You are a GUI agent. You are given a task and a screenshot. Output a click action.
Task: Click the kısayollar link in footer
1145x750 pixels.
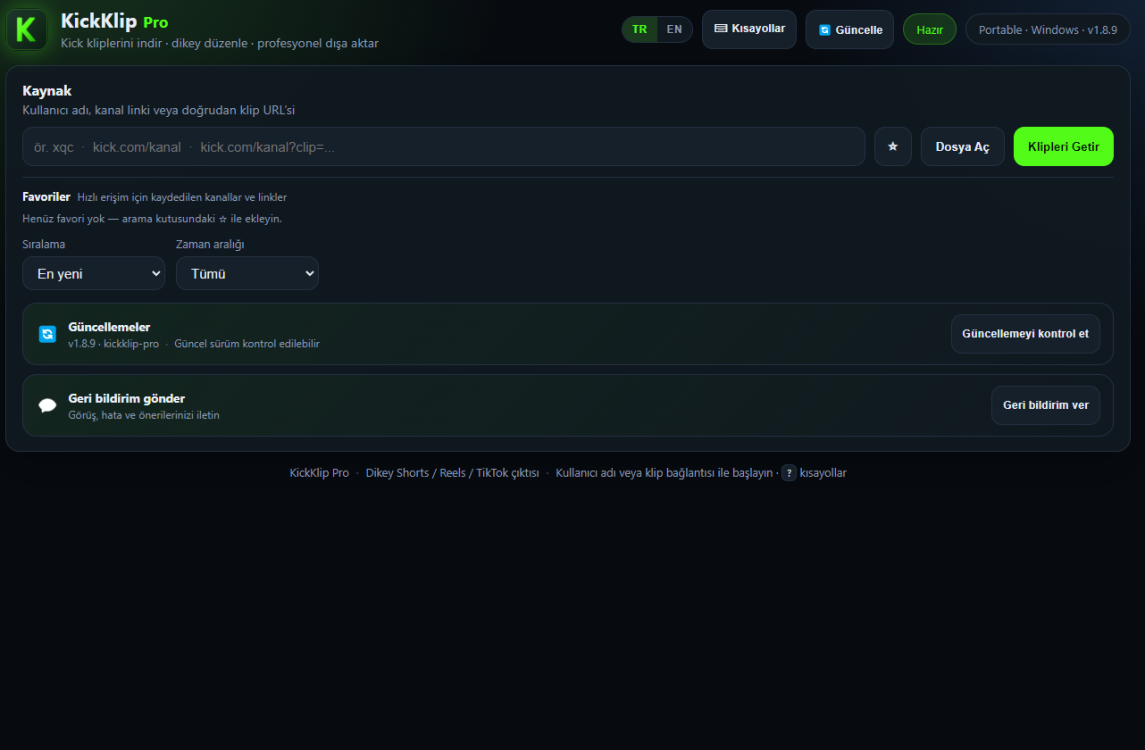click(823, 473)
